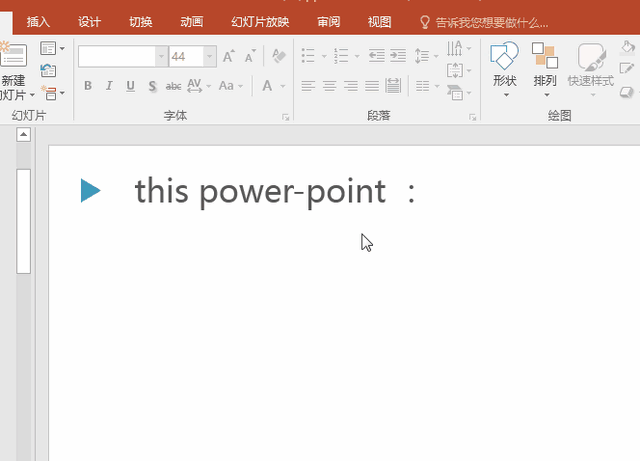Open font color A dropdown
Viewport: 640px width, 461px height.
(x=283, y=86)
